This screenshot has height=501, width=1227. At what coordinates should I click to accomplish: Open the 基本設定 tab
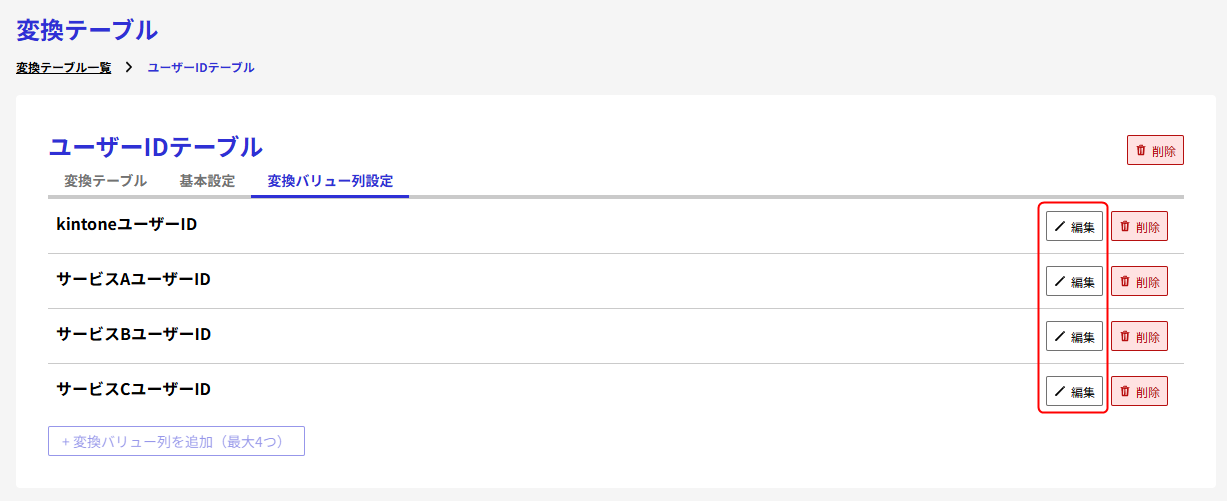pos(207,181)
